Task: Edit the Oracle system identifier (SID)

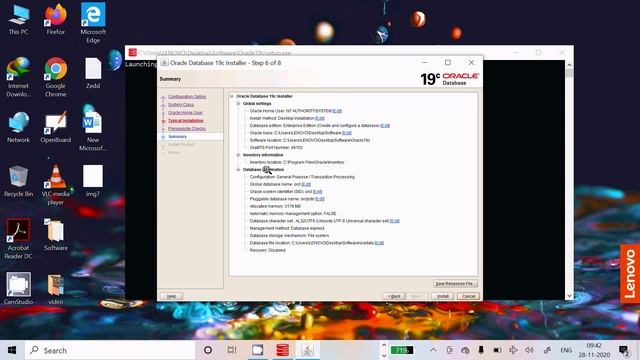Action: 318,192
